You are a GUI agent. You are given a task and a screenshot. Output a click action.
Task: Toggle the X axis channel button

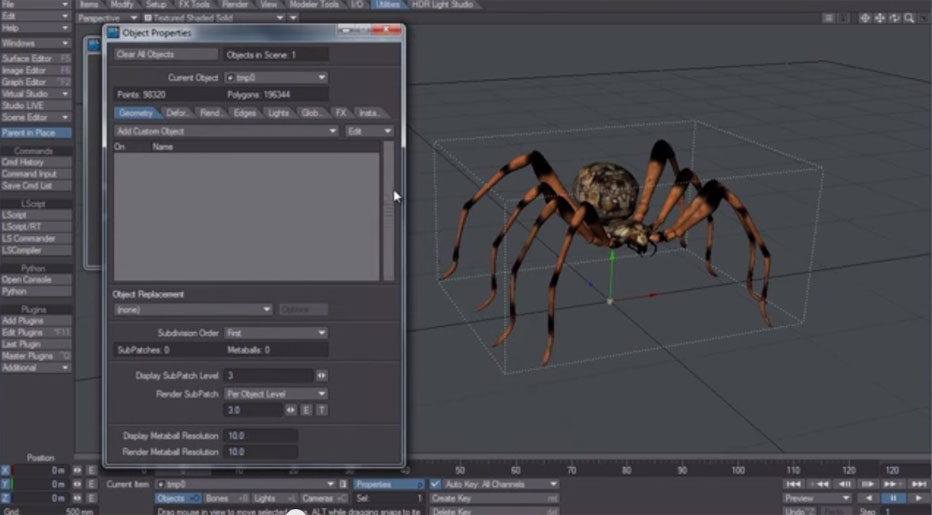[6, 470]
